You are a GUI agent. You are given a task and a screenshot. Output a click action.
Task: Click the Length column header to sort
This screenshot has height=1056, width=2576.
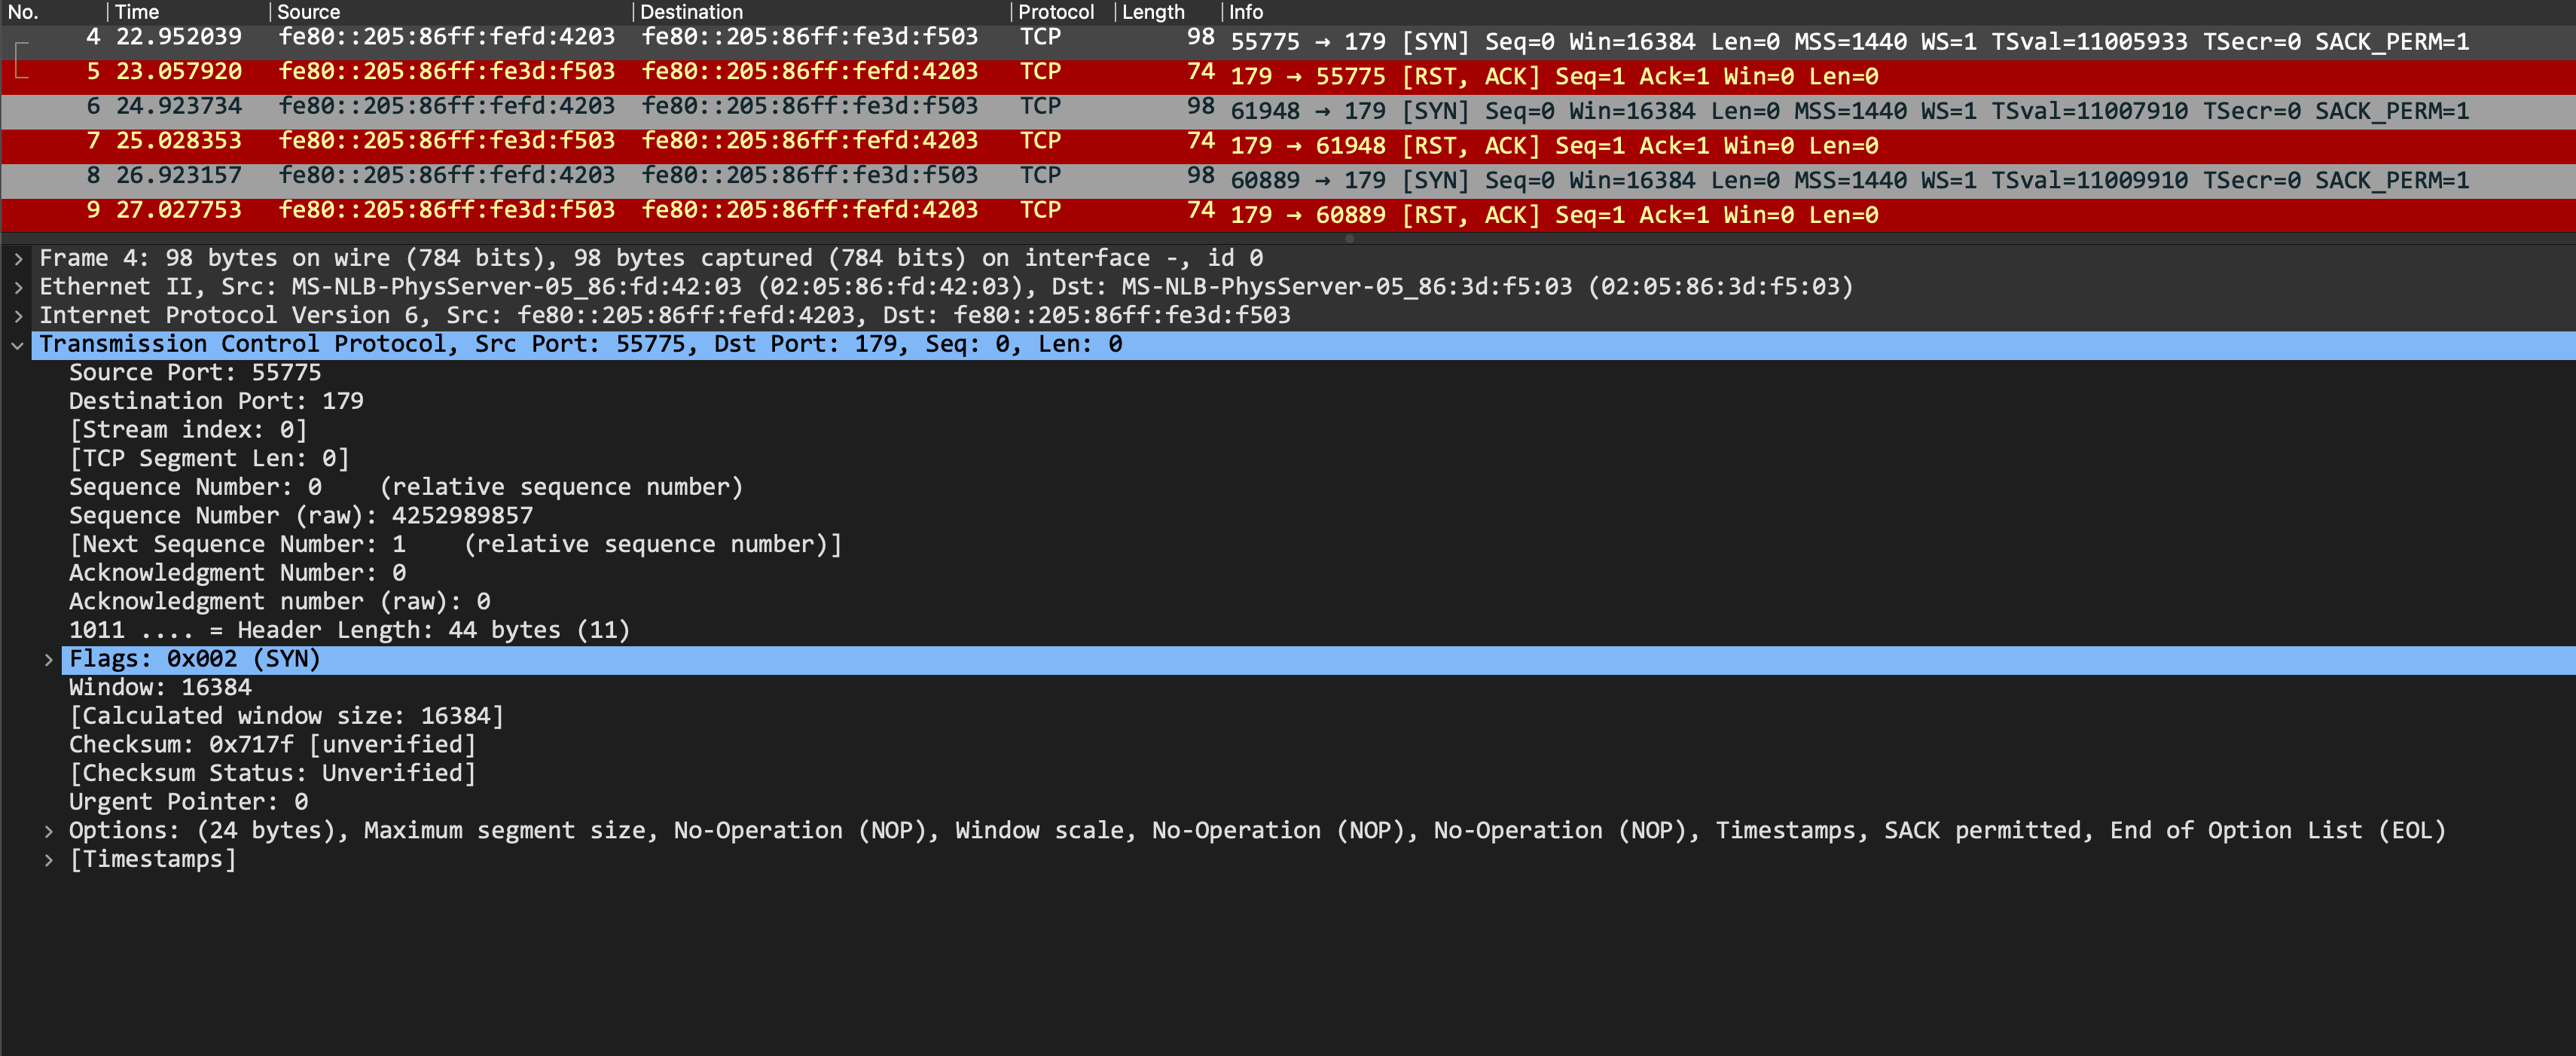(1155, 11)
